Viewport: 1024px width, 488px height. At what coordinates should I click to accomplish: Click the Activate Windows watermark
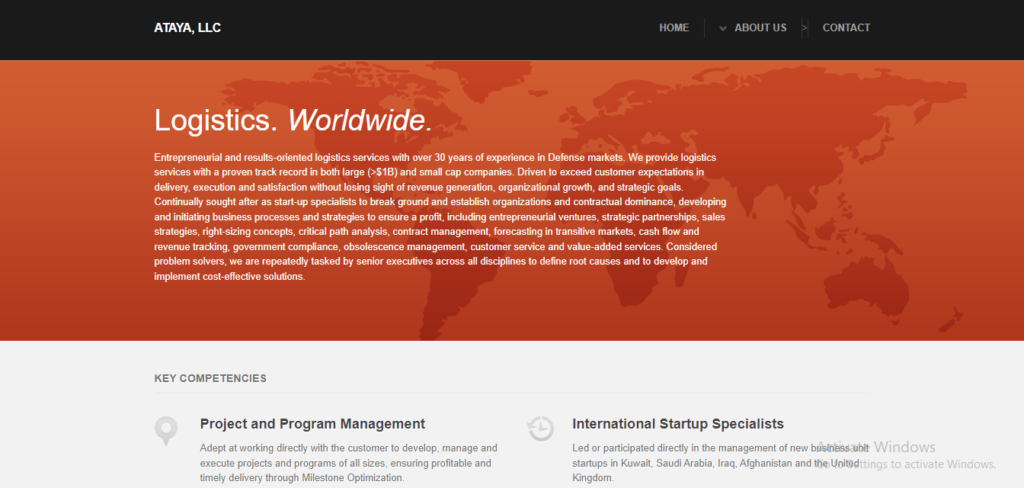[905, 455]
